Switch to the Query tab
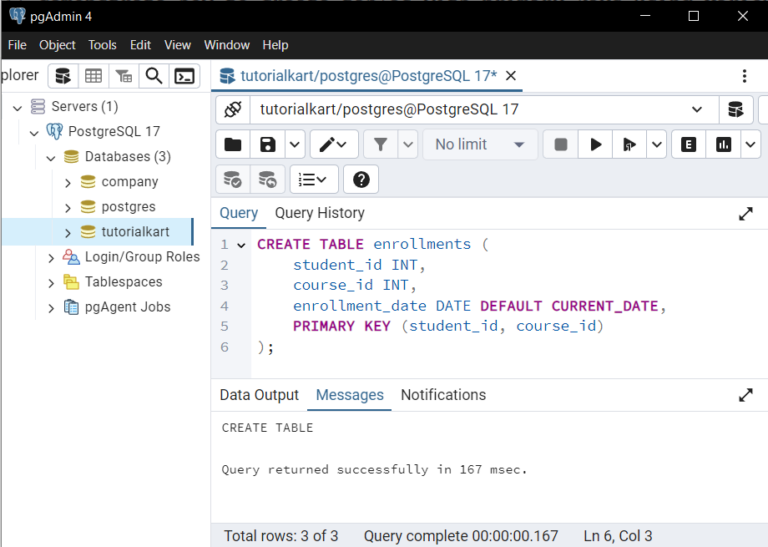The image size is (768, 547). (239, 213)
